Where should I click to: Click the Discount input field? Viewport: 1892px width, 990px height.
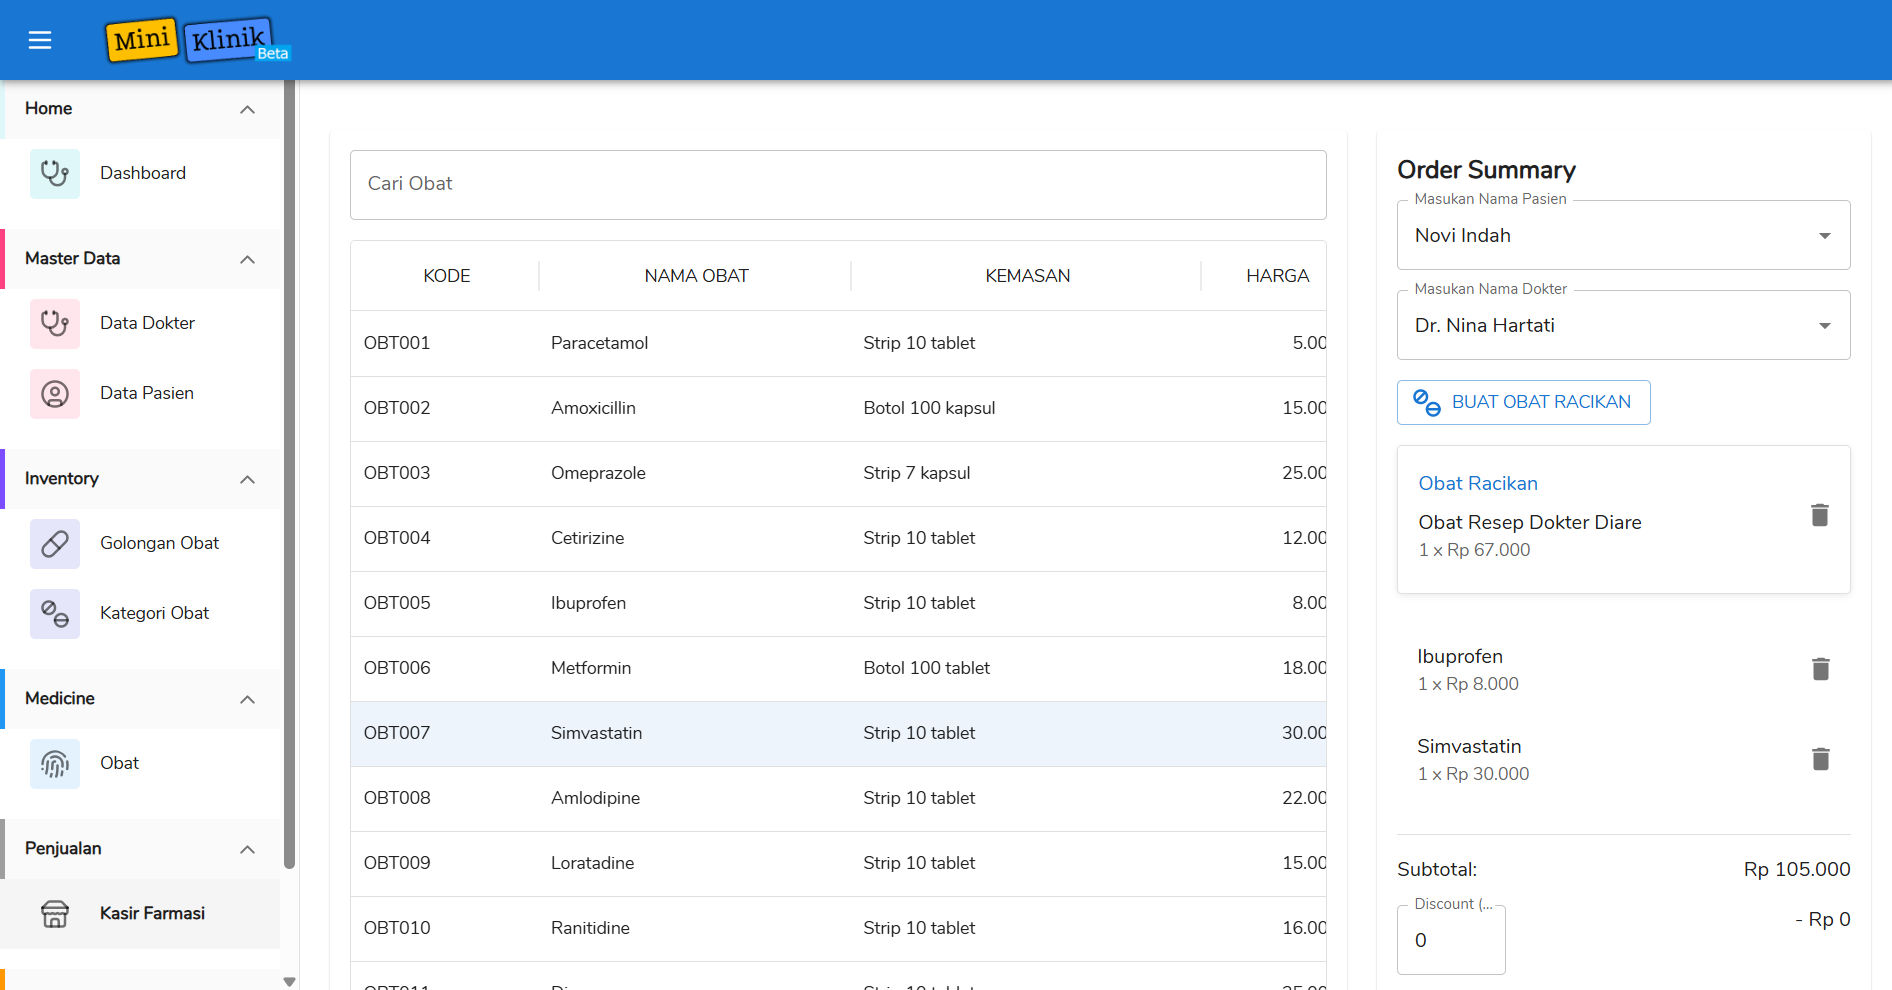pos(1451,940)
